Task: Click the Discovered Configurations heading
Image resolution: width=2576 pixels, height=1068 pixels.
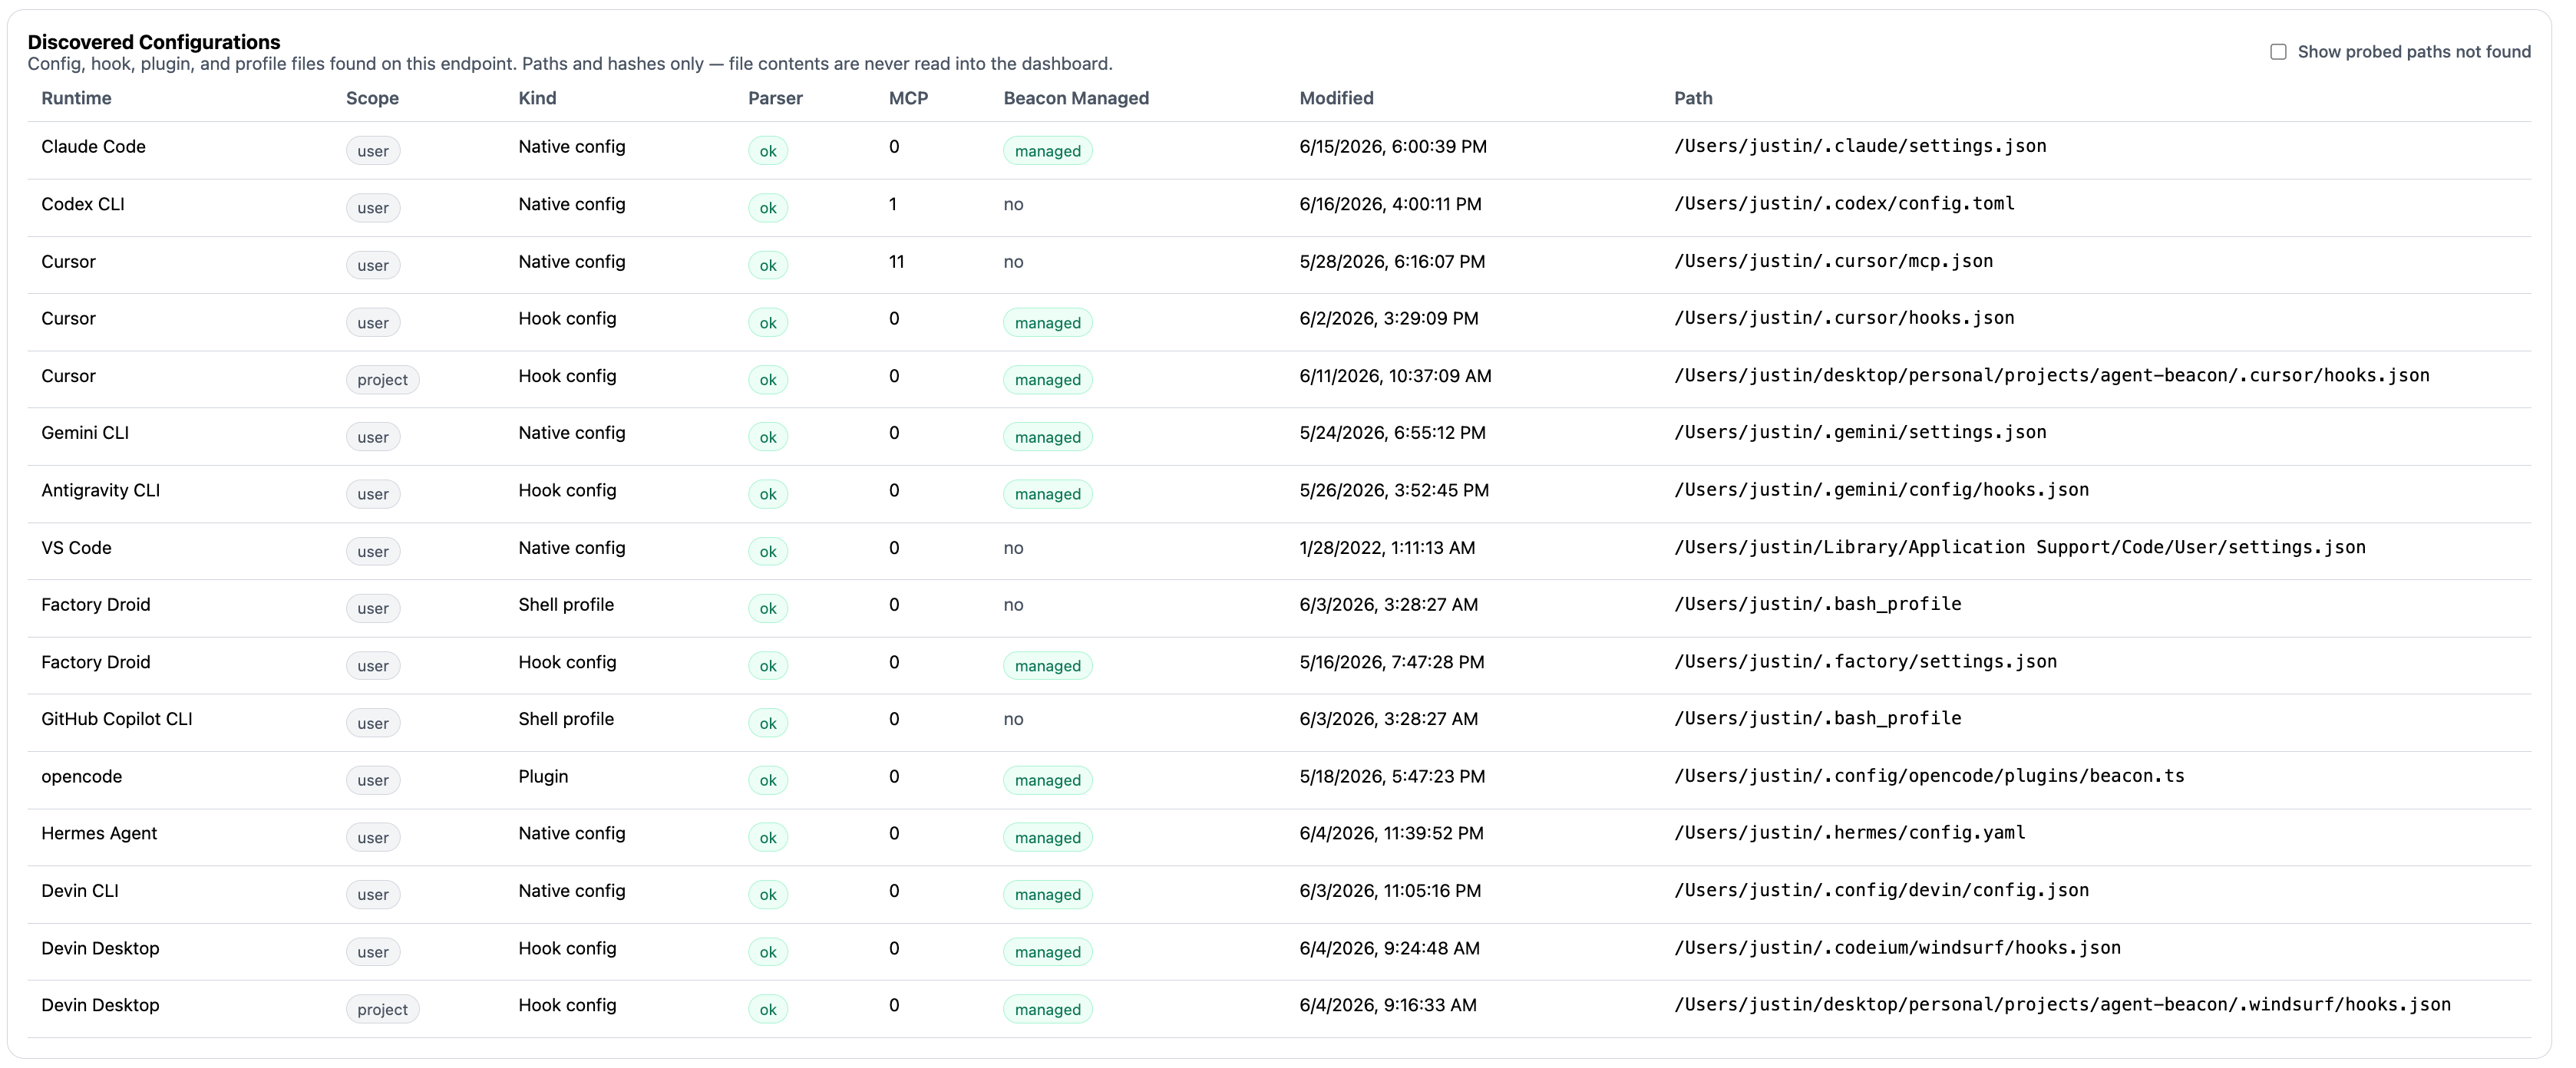Action: [154, 42]
